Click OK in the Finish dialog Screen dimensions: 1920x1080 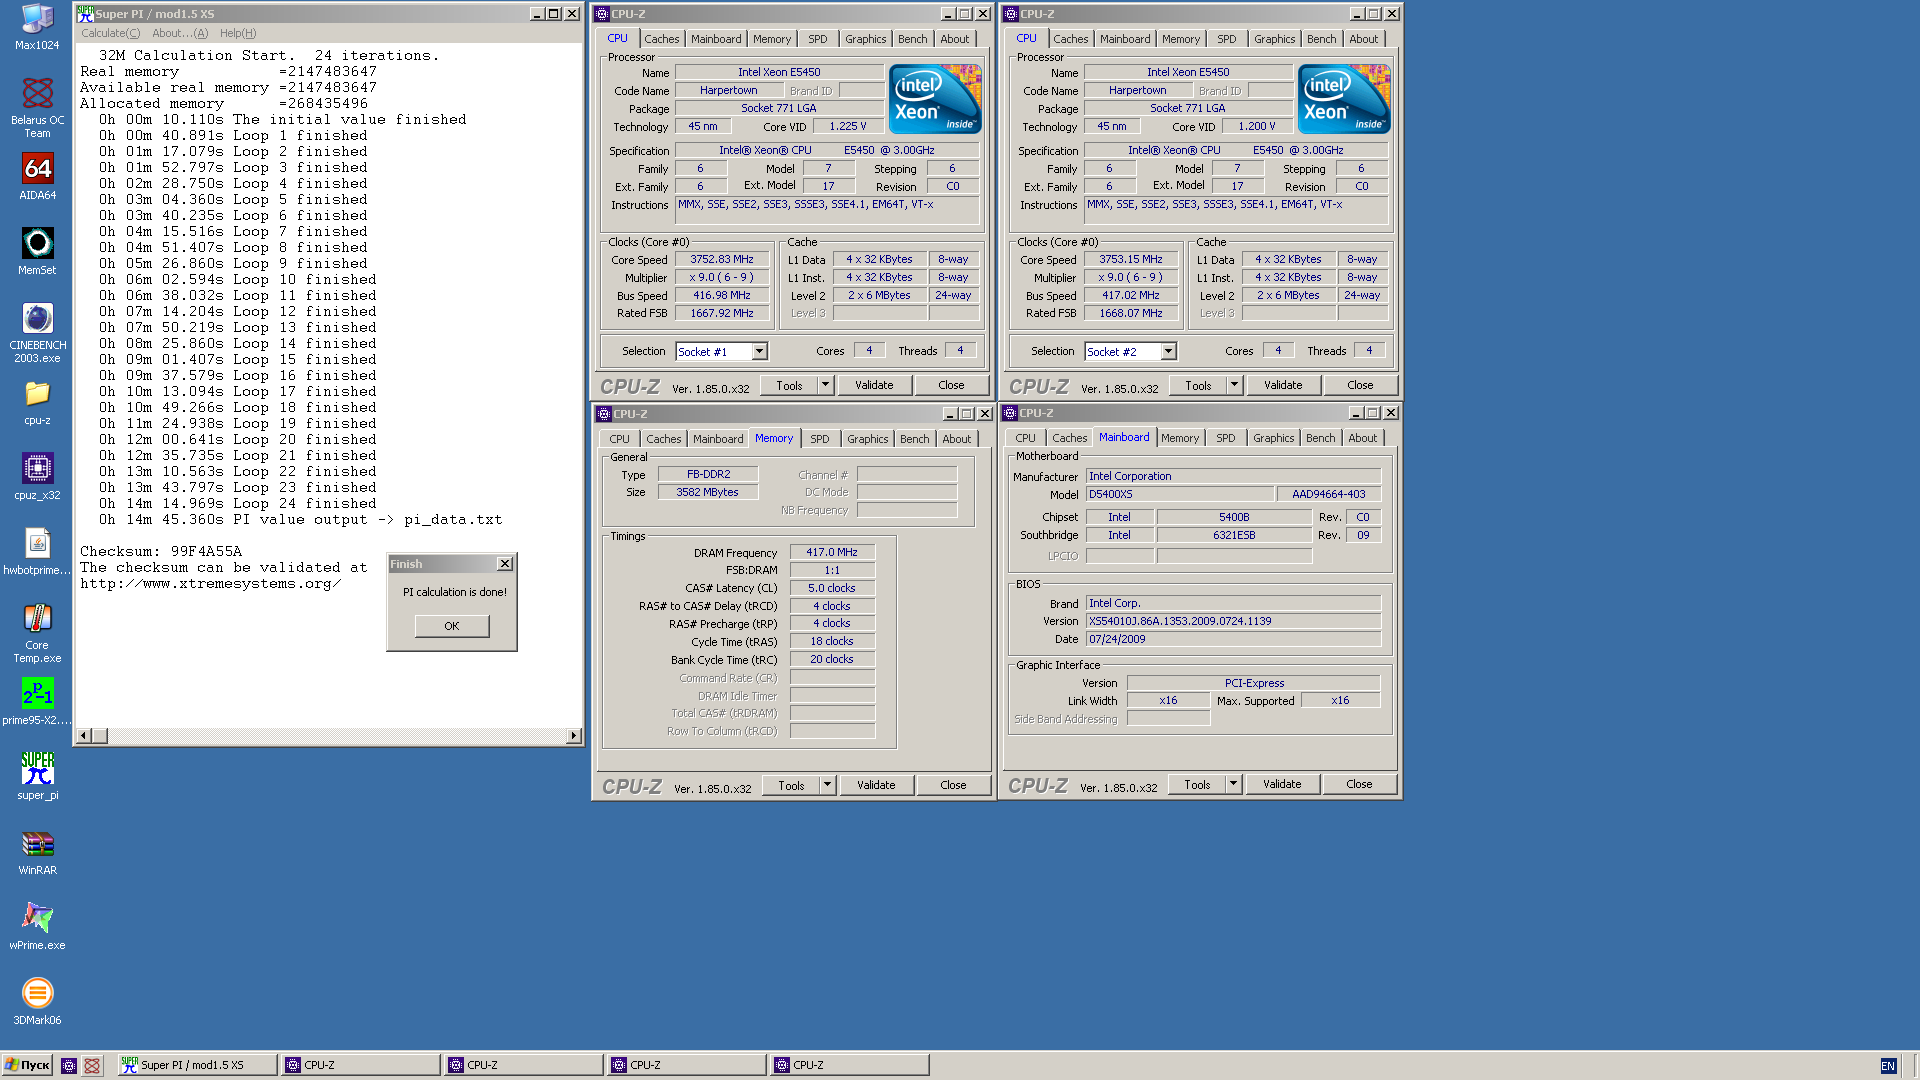tap(452, 626)
